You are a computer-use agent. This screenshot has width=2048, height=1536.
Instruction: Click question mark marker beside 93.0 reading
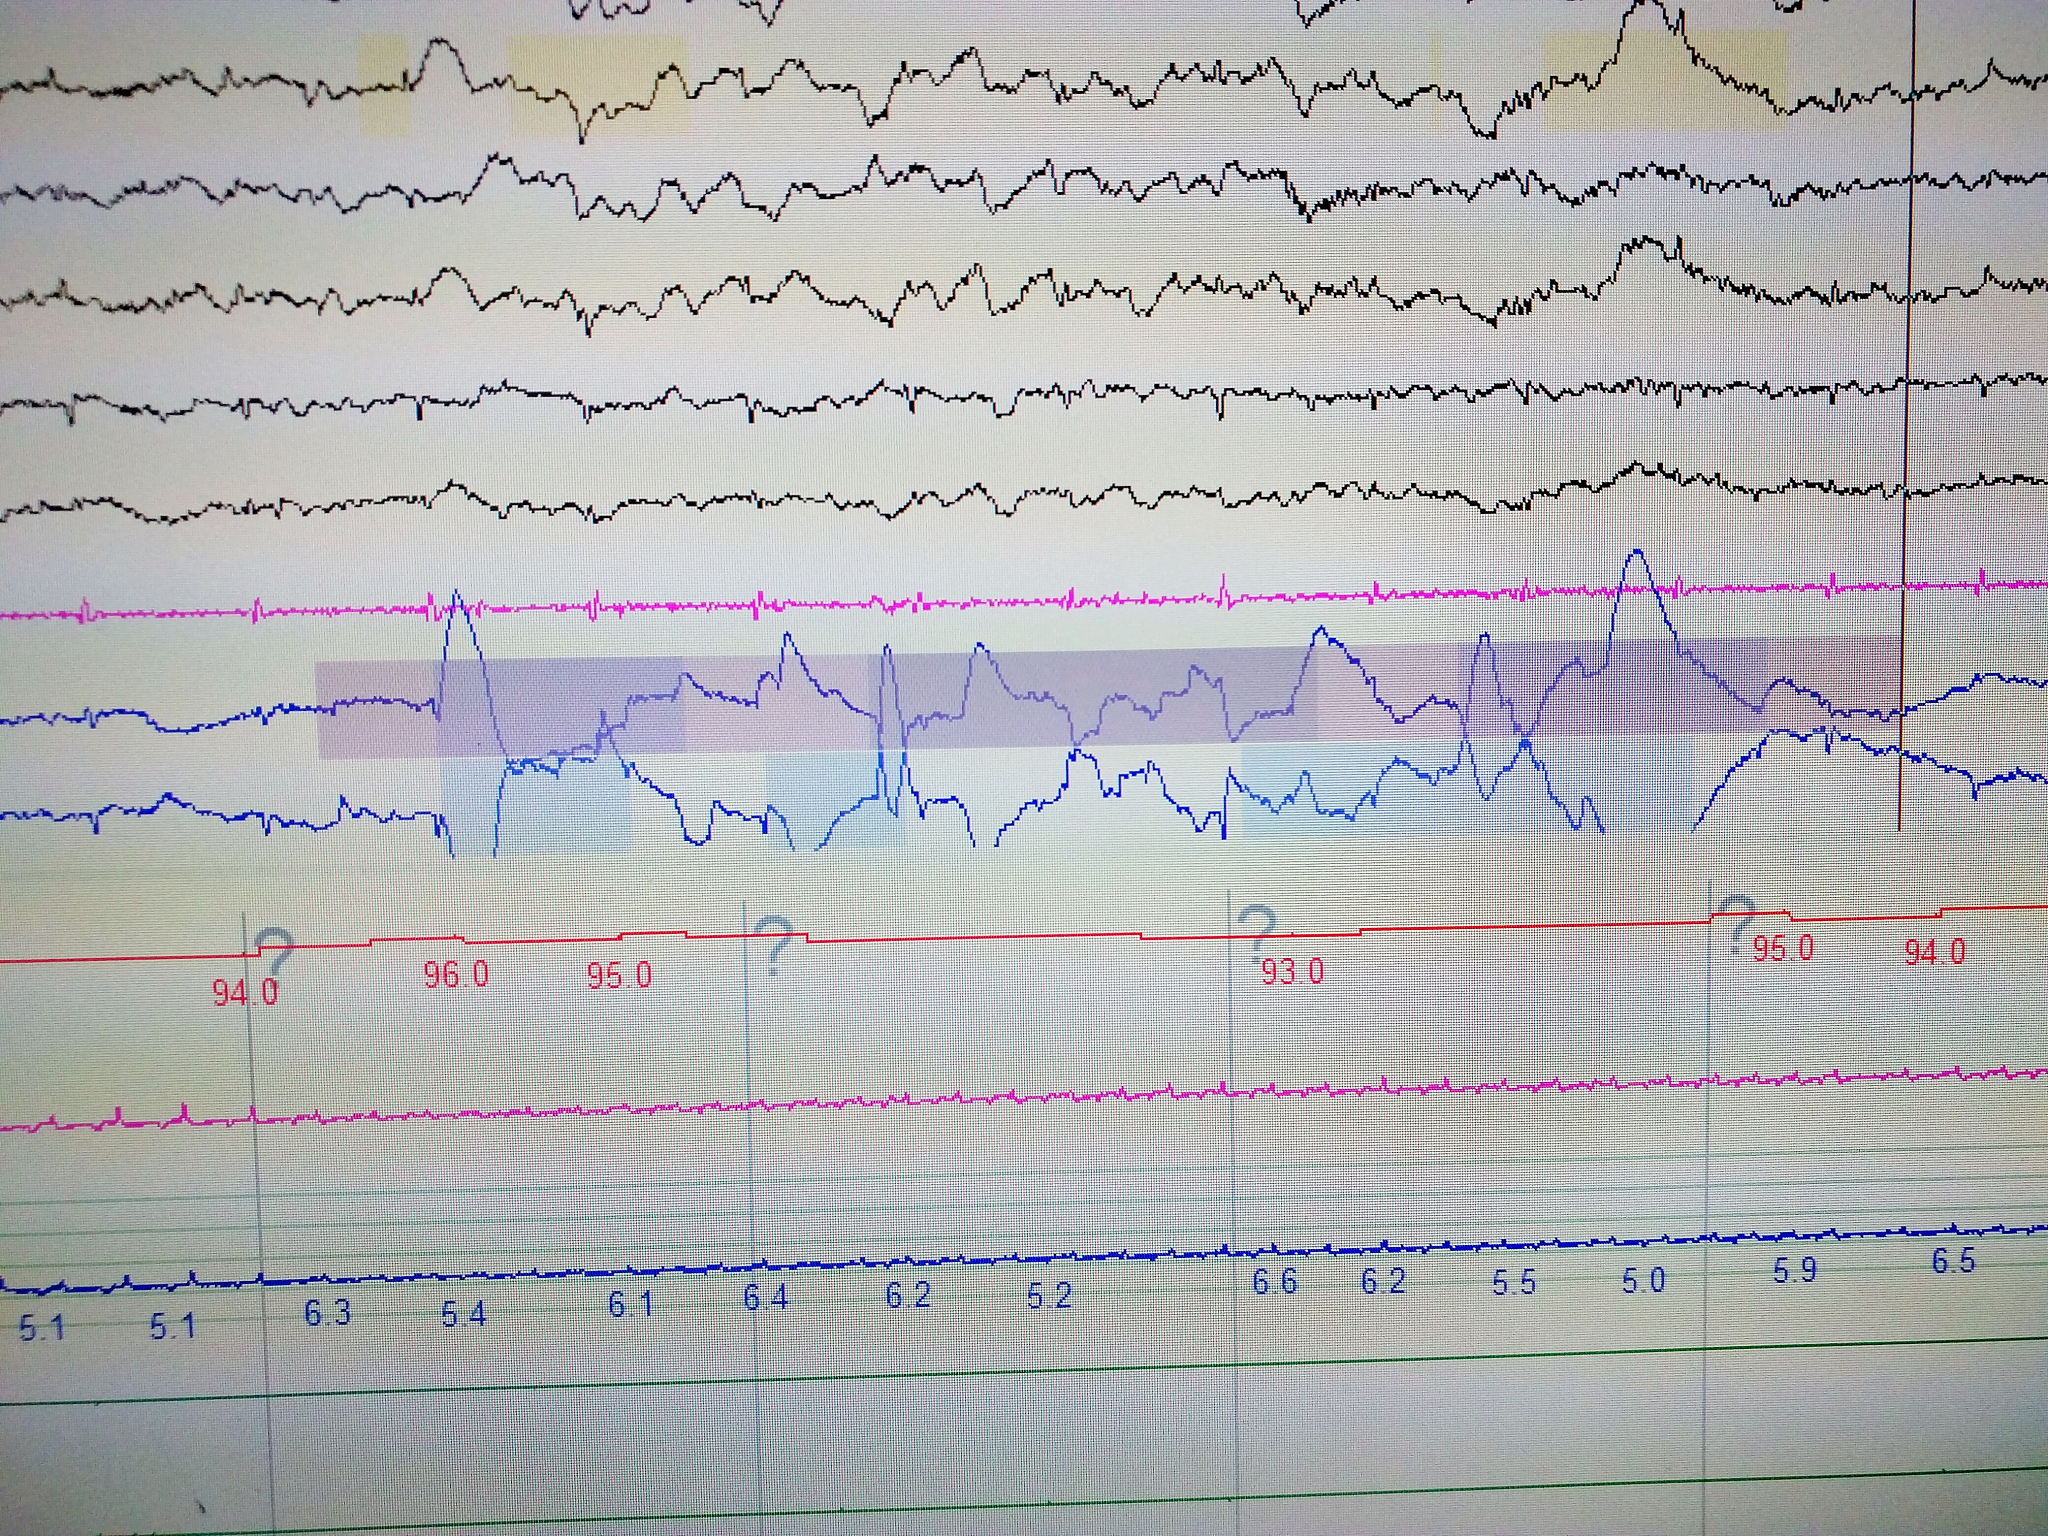coord(1258,931)
